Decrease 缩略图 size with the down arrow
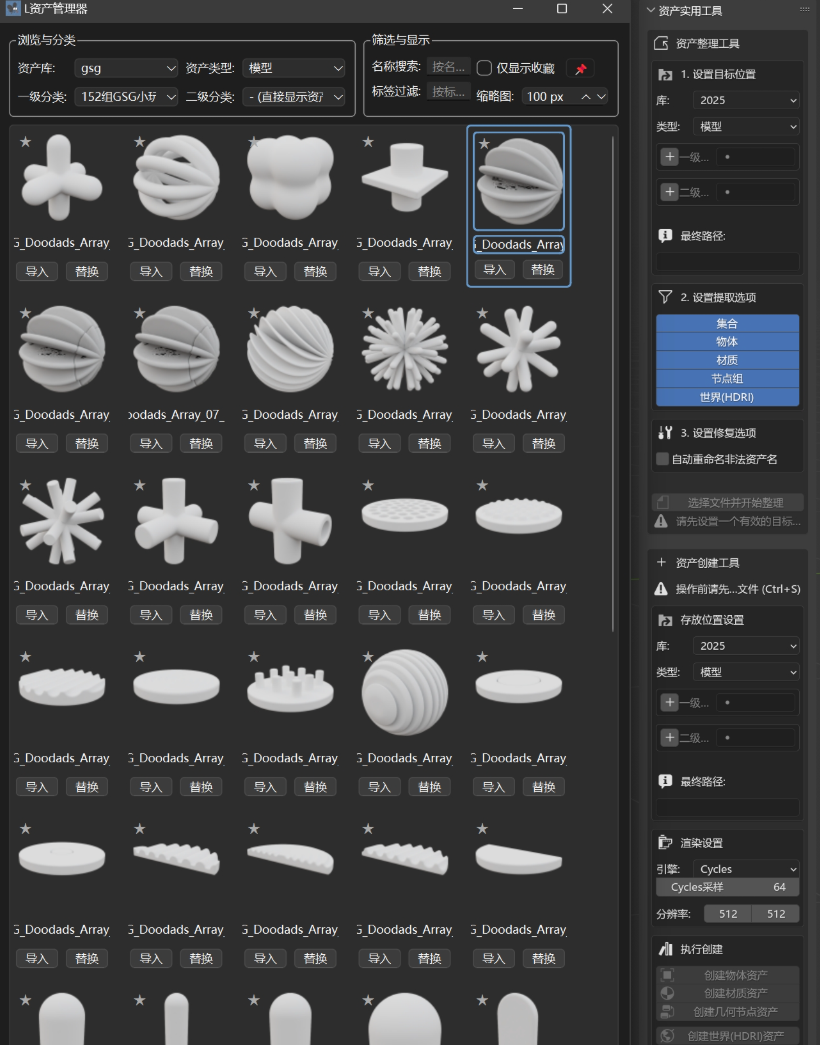 pos(601,97)
